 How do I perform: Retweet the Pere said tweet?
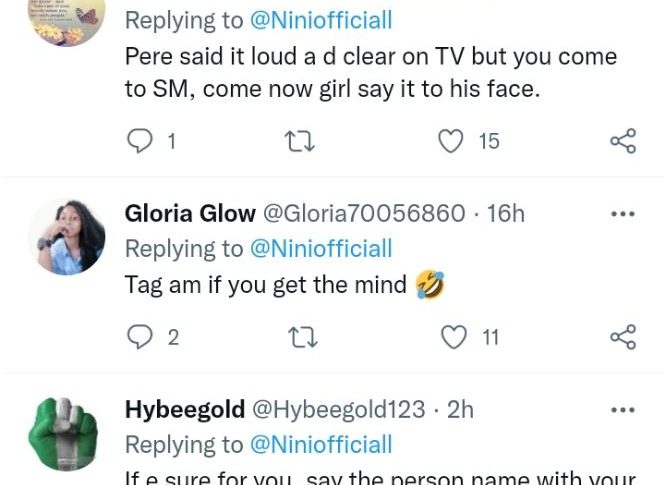click(x=299, y=142)
